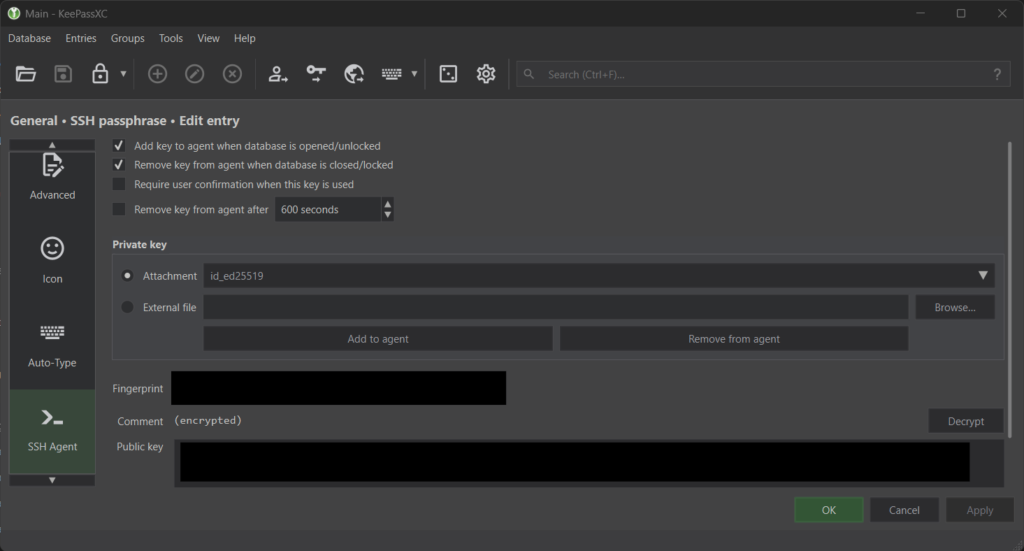Click the right-side vertical scrollbar

click(1010, 291)
